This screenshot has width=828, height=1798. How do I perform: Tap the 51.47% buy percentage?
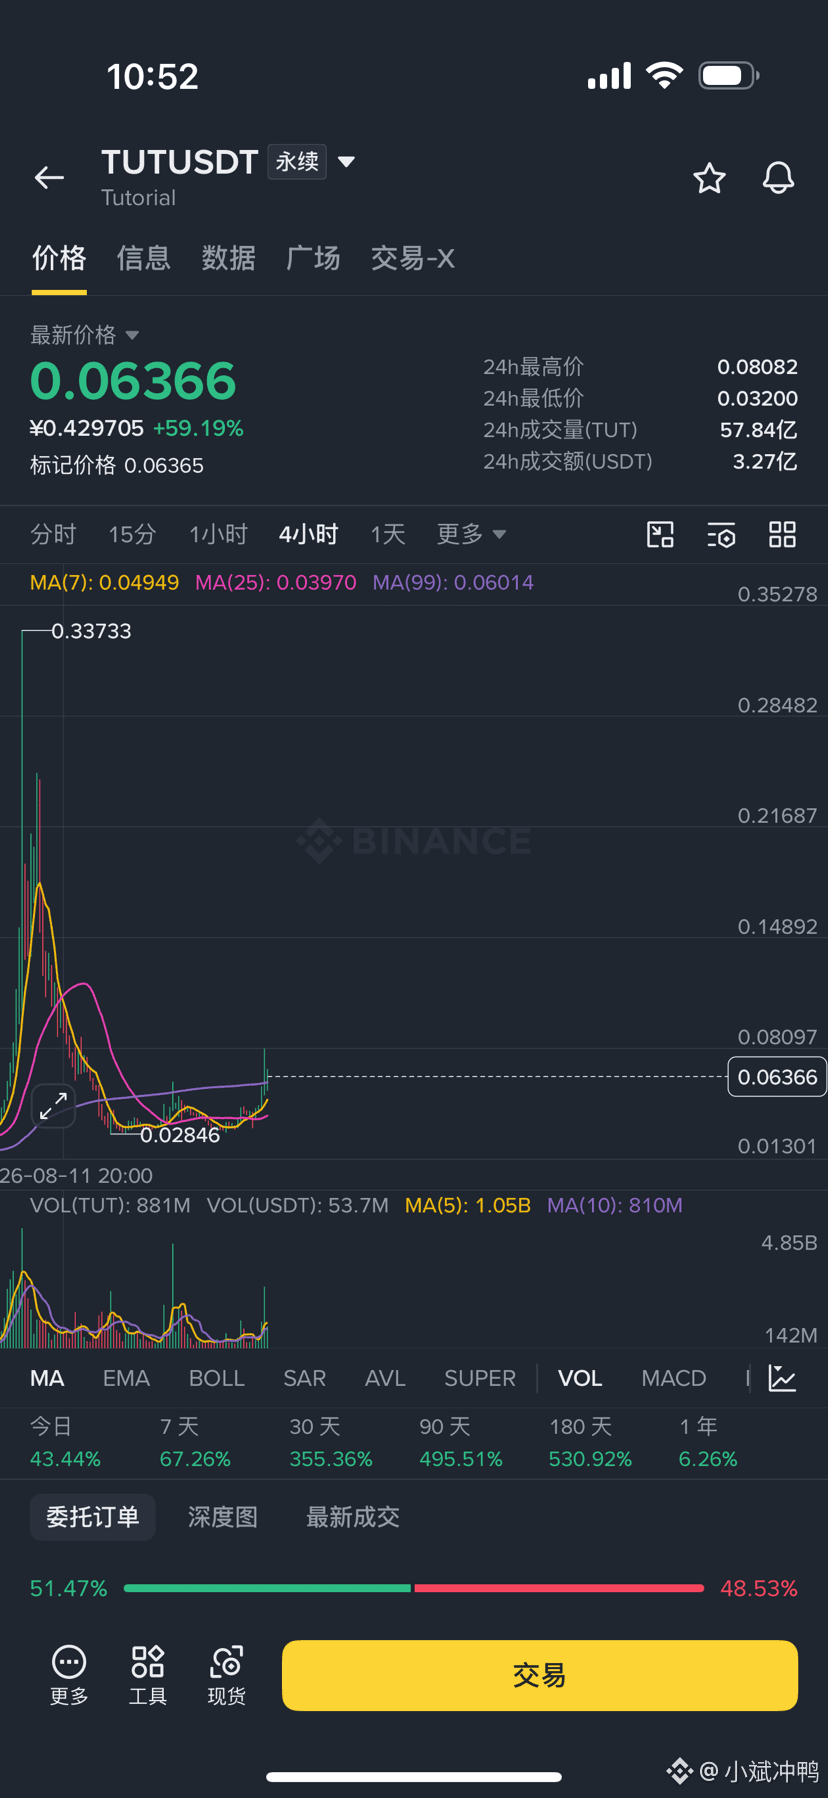pos(68,1588)
